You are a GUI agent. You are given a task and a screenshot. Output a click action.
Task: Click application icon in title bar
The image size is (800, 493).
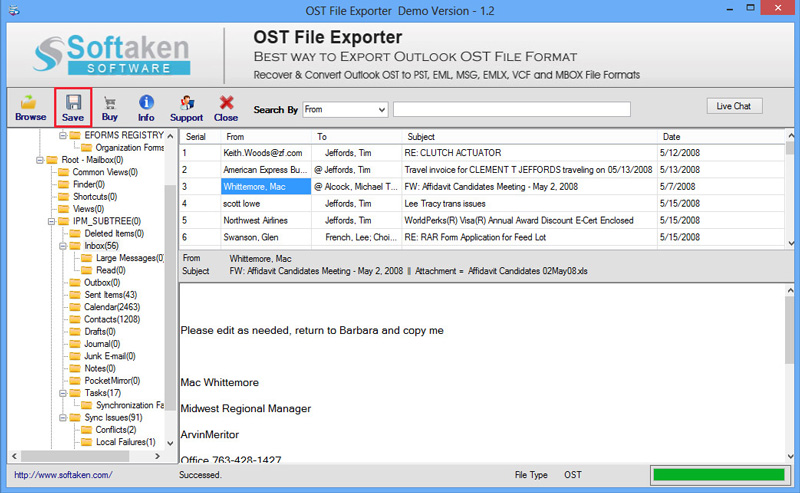click(x=14, y=10)
